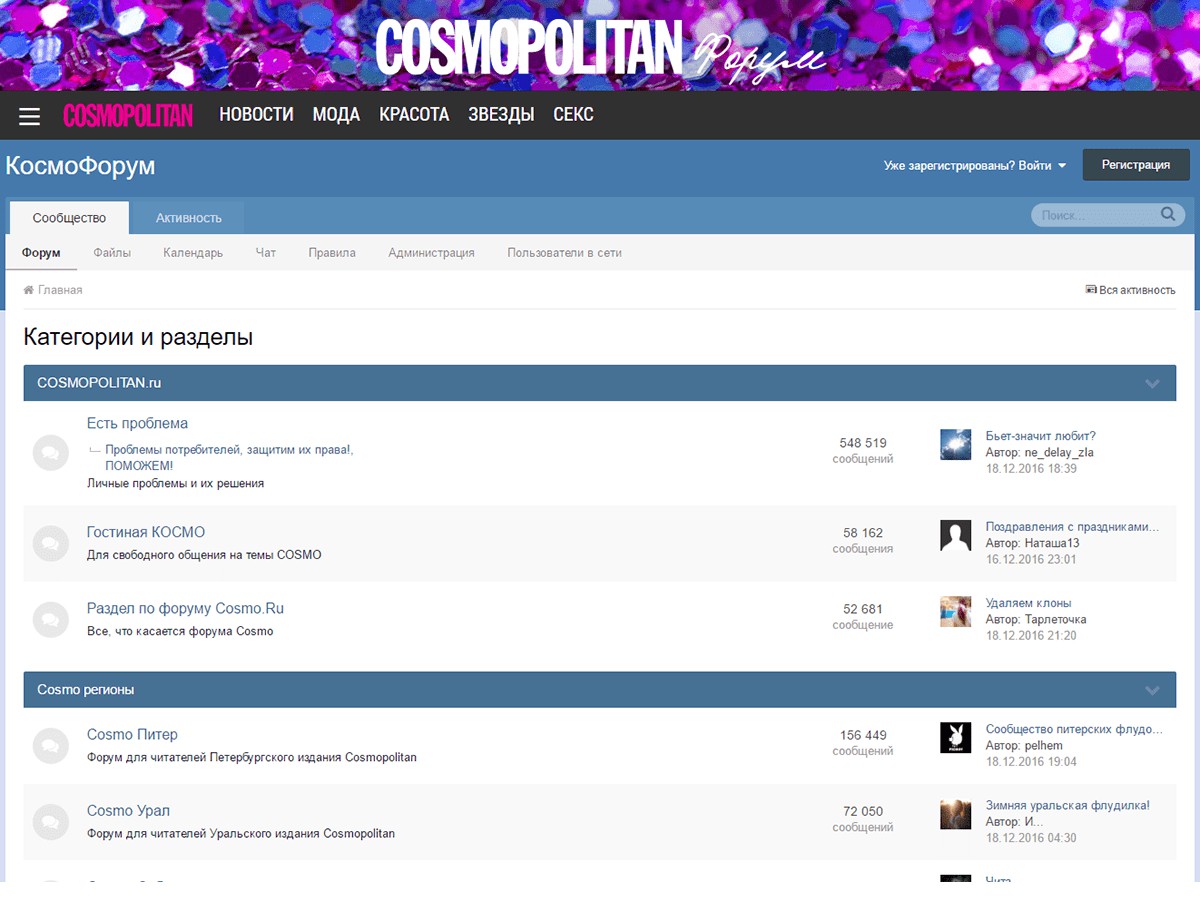Click timestamp 18.12.2016 18:39
Screen dimensions: 1200x900
click(1031, 468)
